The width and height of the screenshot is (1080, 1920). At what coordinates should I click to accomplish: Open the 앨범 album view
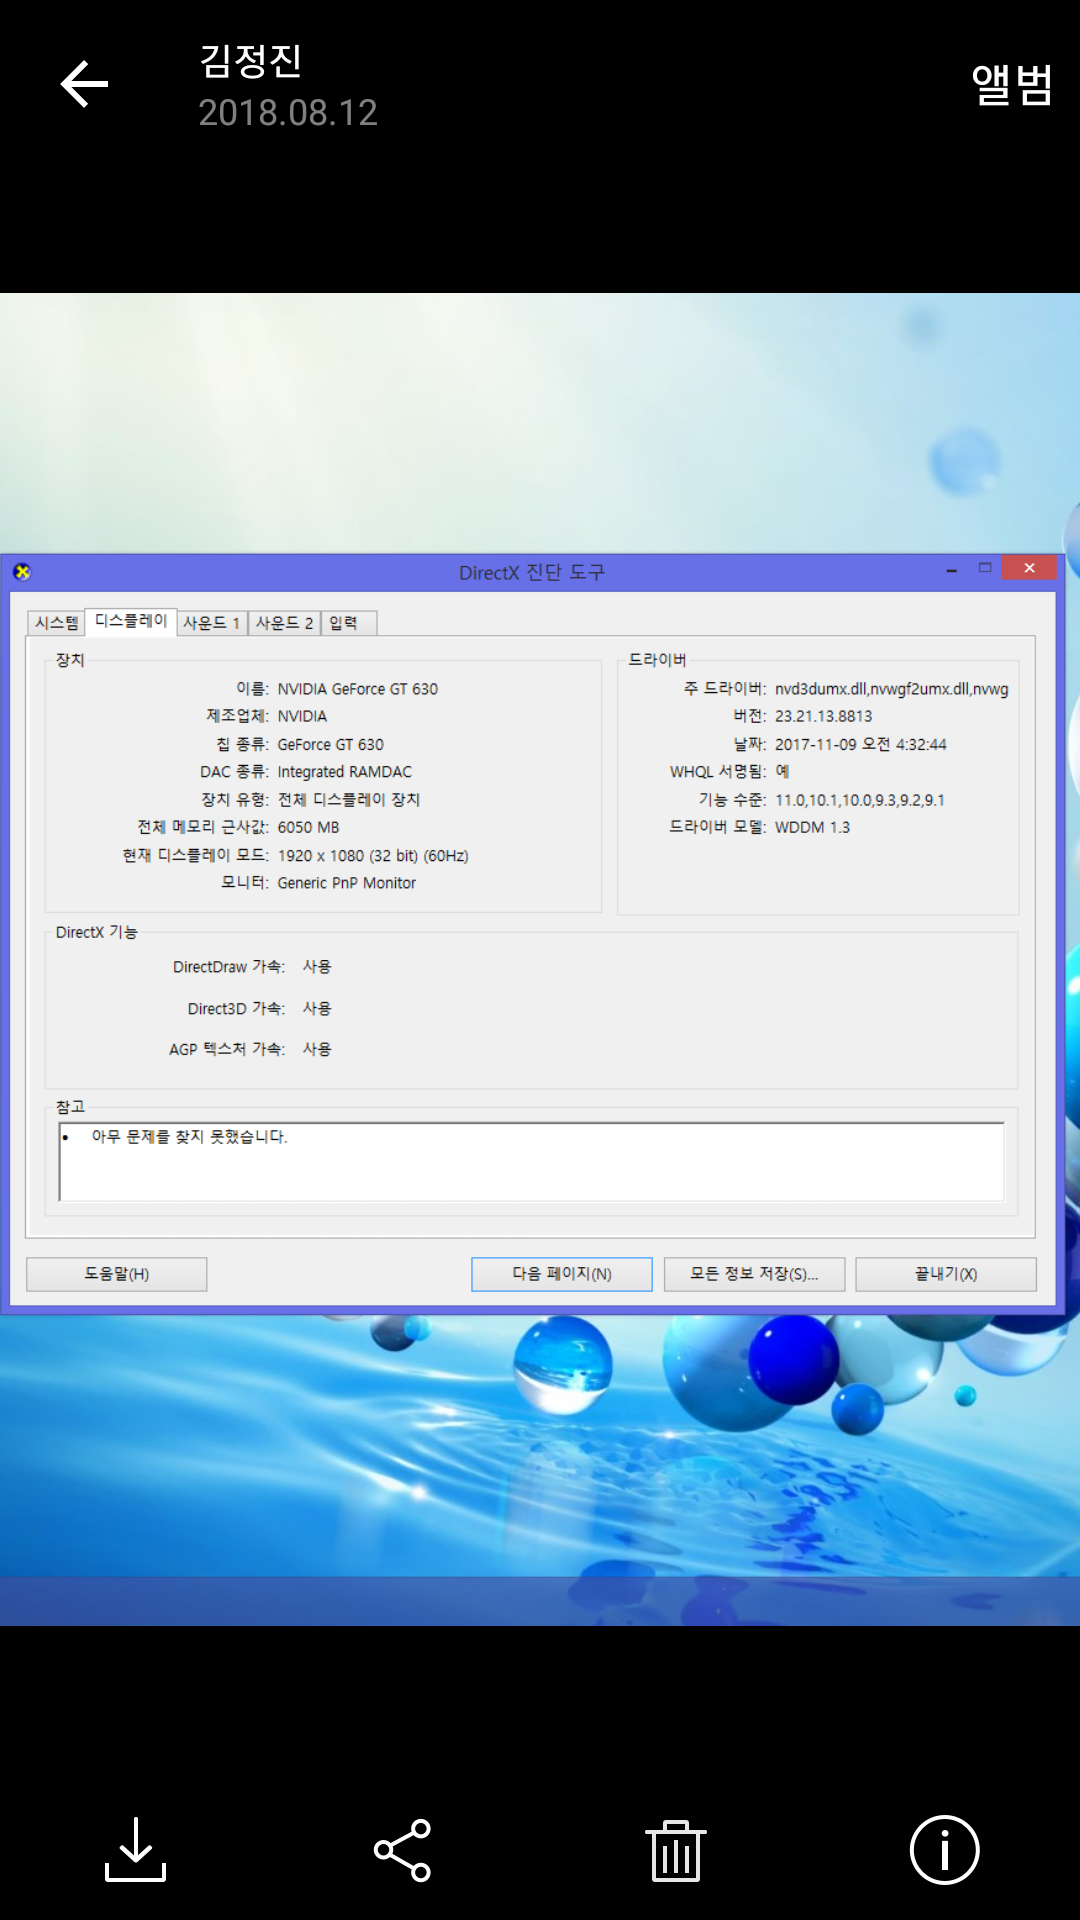point(1011,85)
